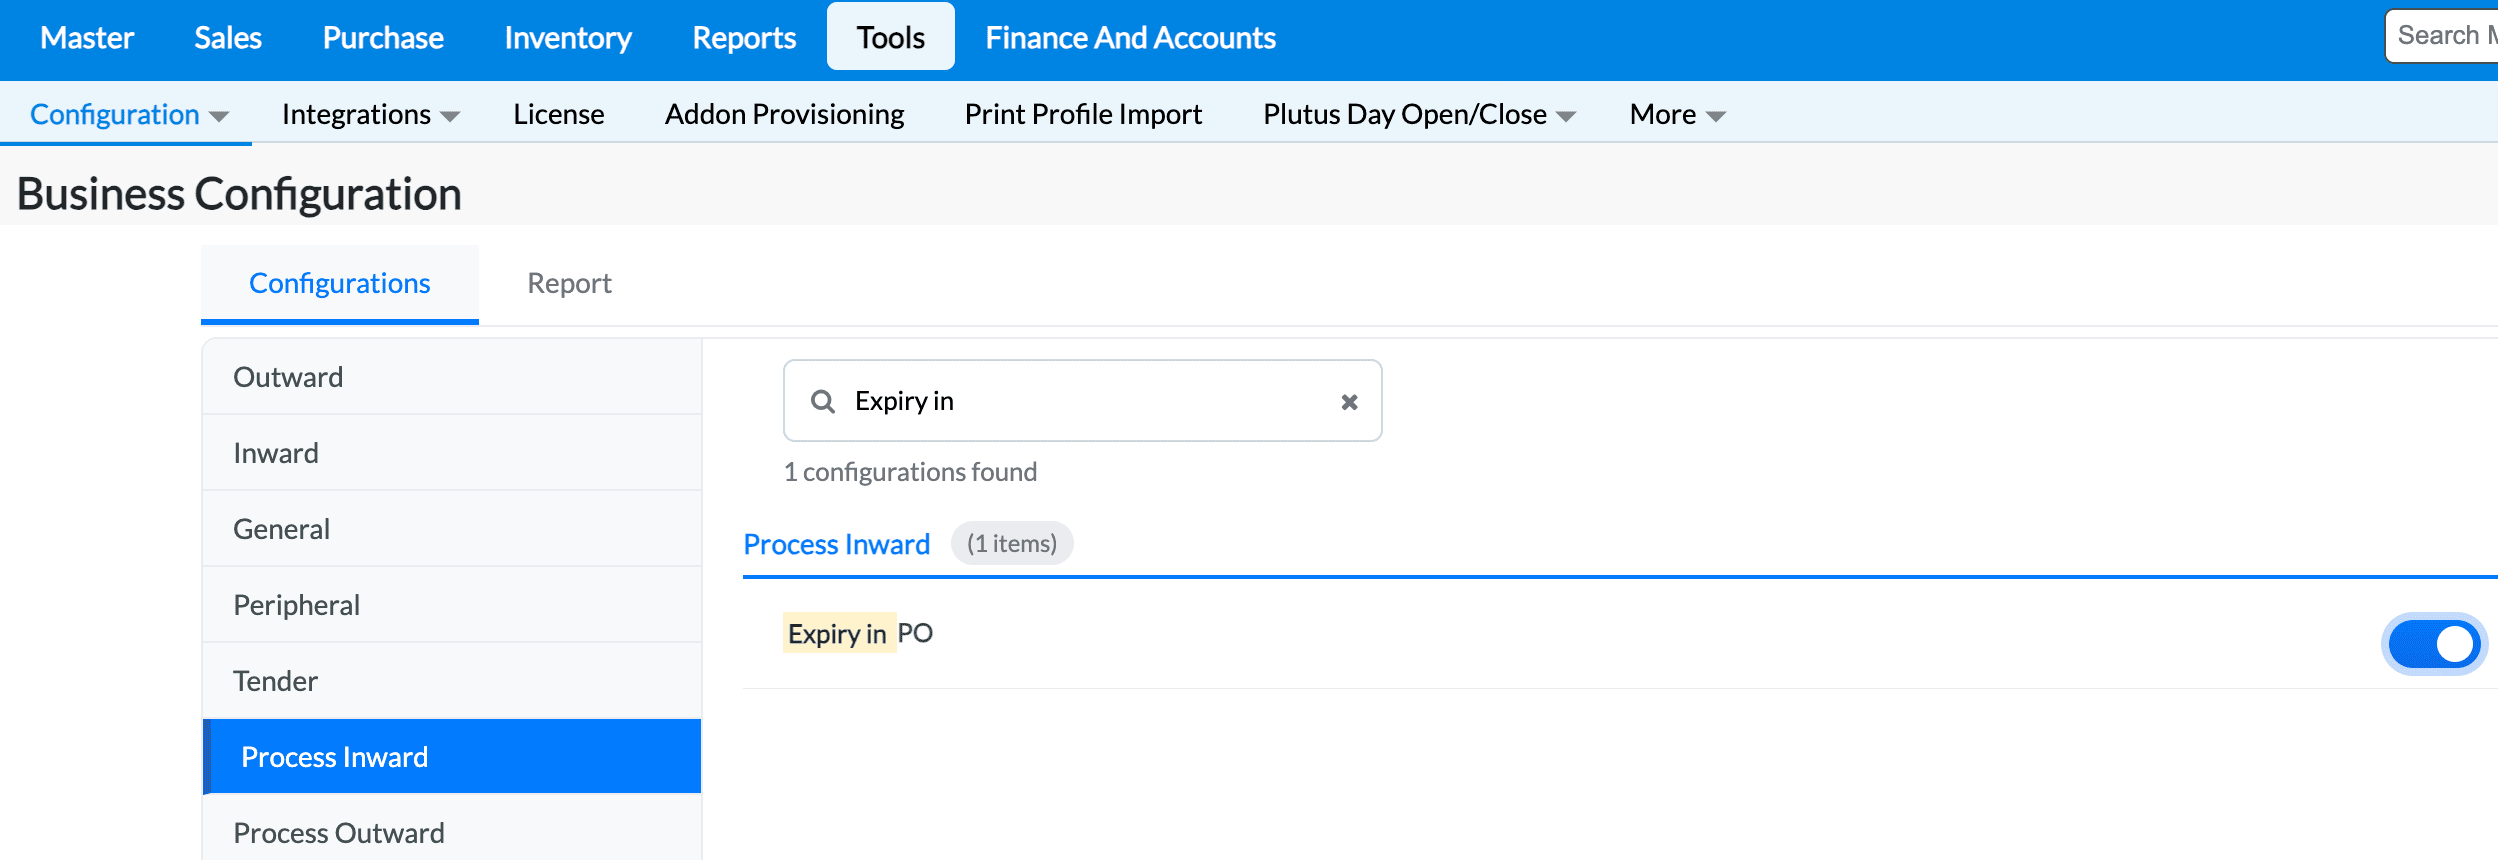
Task: Click the License link
Action: click(x=558, y=115)
